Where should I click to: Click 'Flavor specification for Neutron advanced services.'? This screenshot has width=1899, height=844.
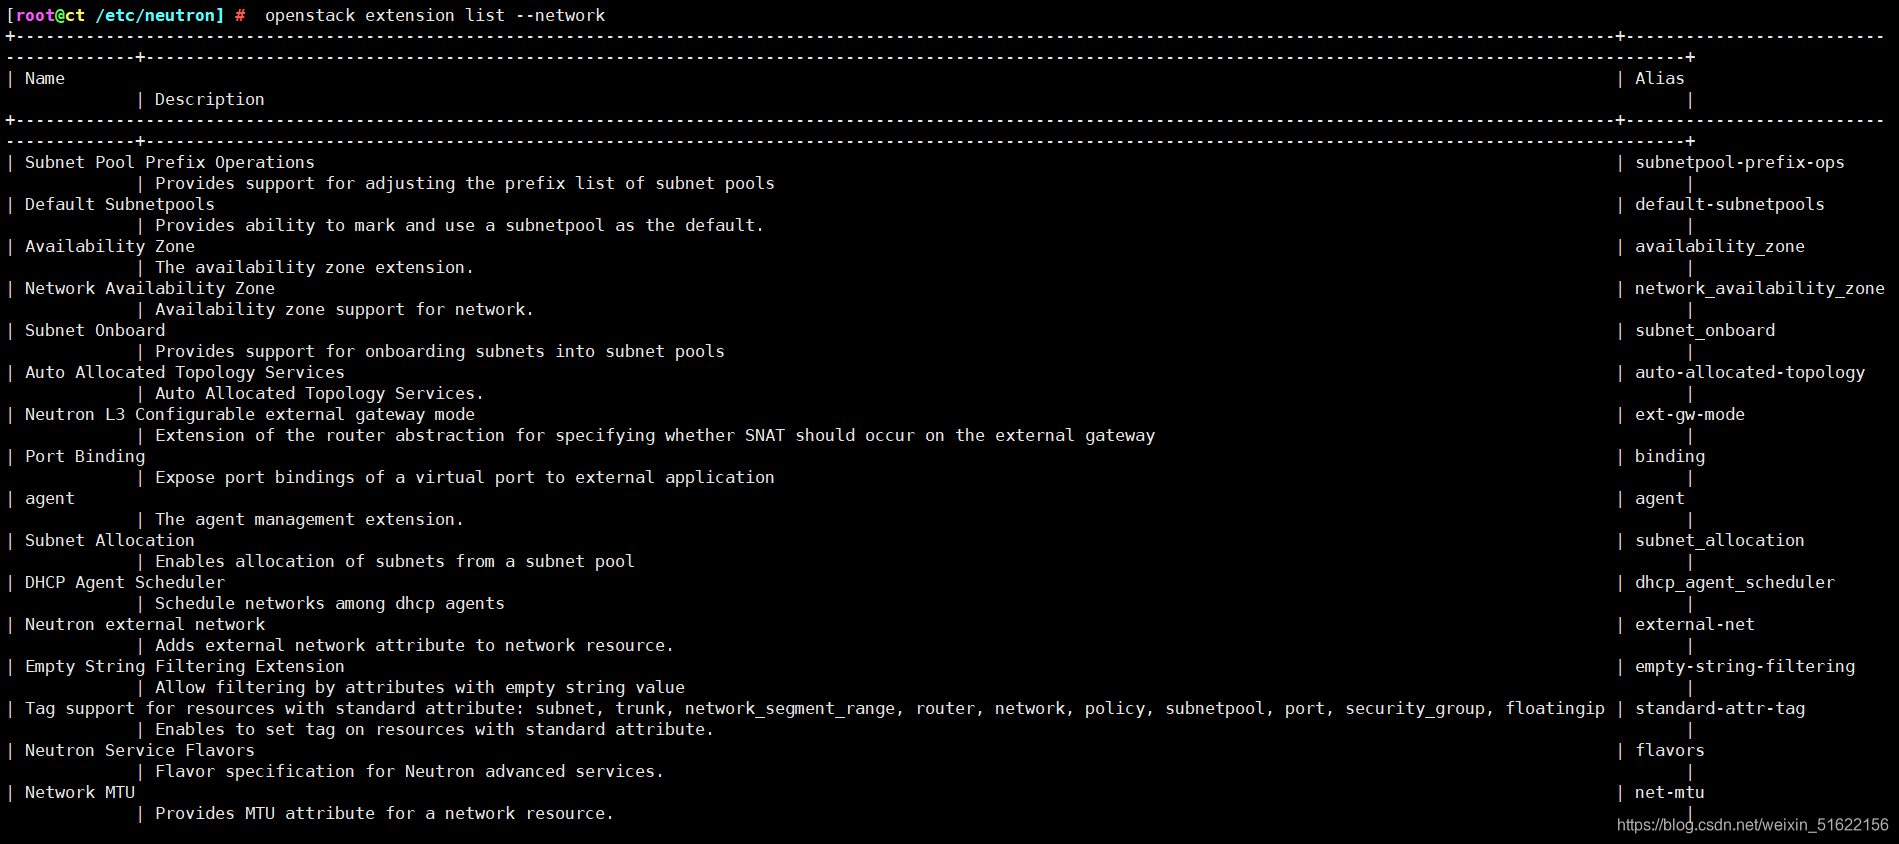410,772
